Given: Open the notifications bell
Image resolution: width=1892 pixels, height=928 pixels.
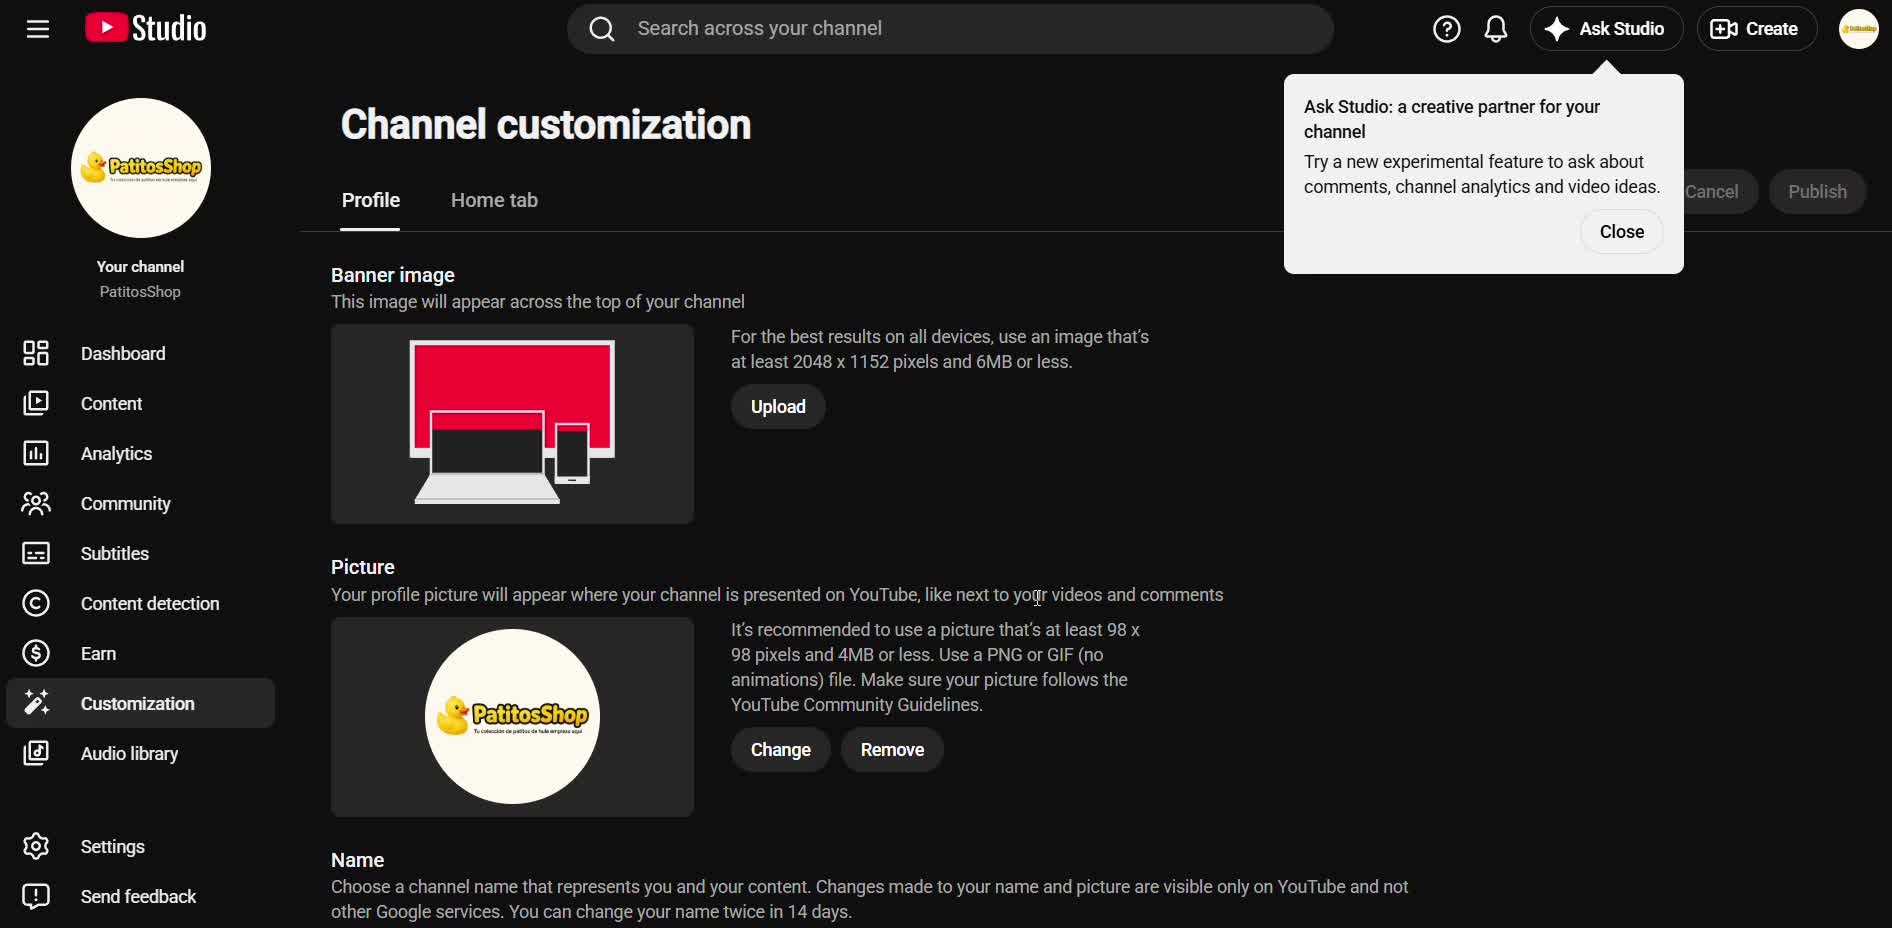Looking at the screenshot, I should [1495, 29].
